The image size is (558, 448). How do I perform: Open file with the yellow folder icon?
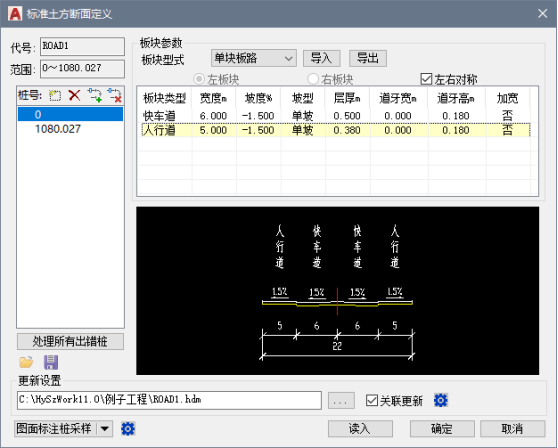26,362
